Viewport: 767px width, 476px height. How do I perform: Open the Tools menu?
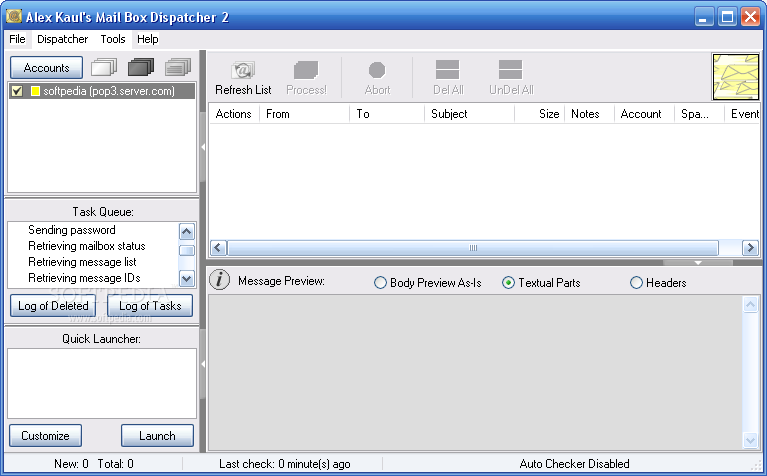pyautogui.click(x=113, y=39)
